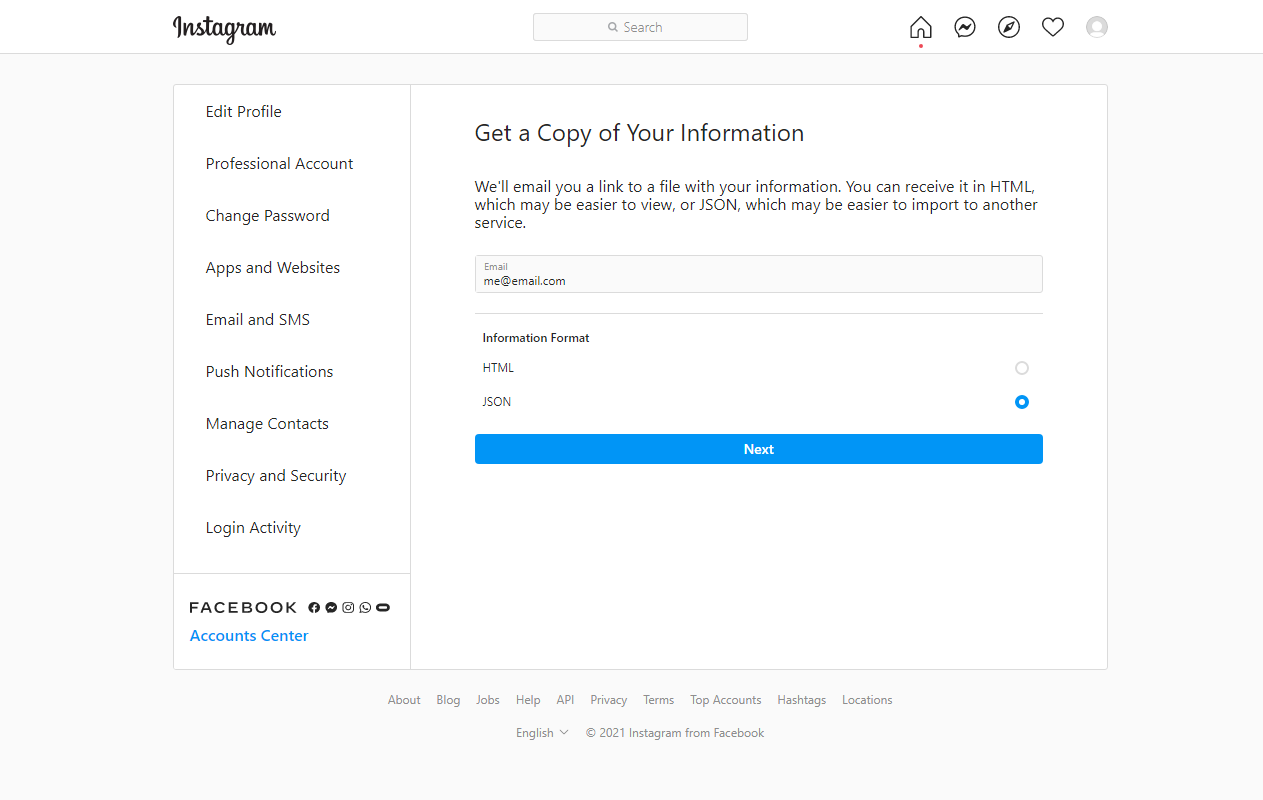Open Edit Profile settings
Viewport: 1263px width, 800px height.
pyautogui.click(x=244, y=111)
